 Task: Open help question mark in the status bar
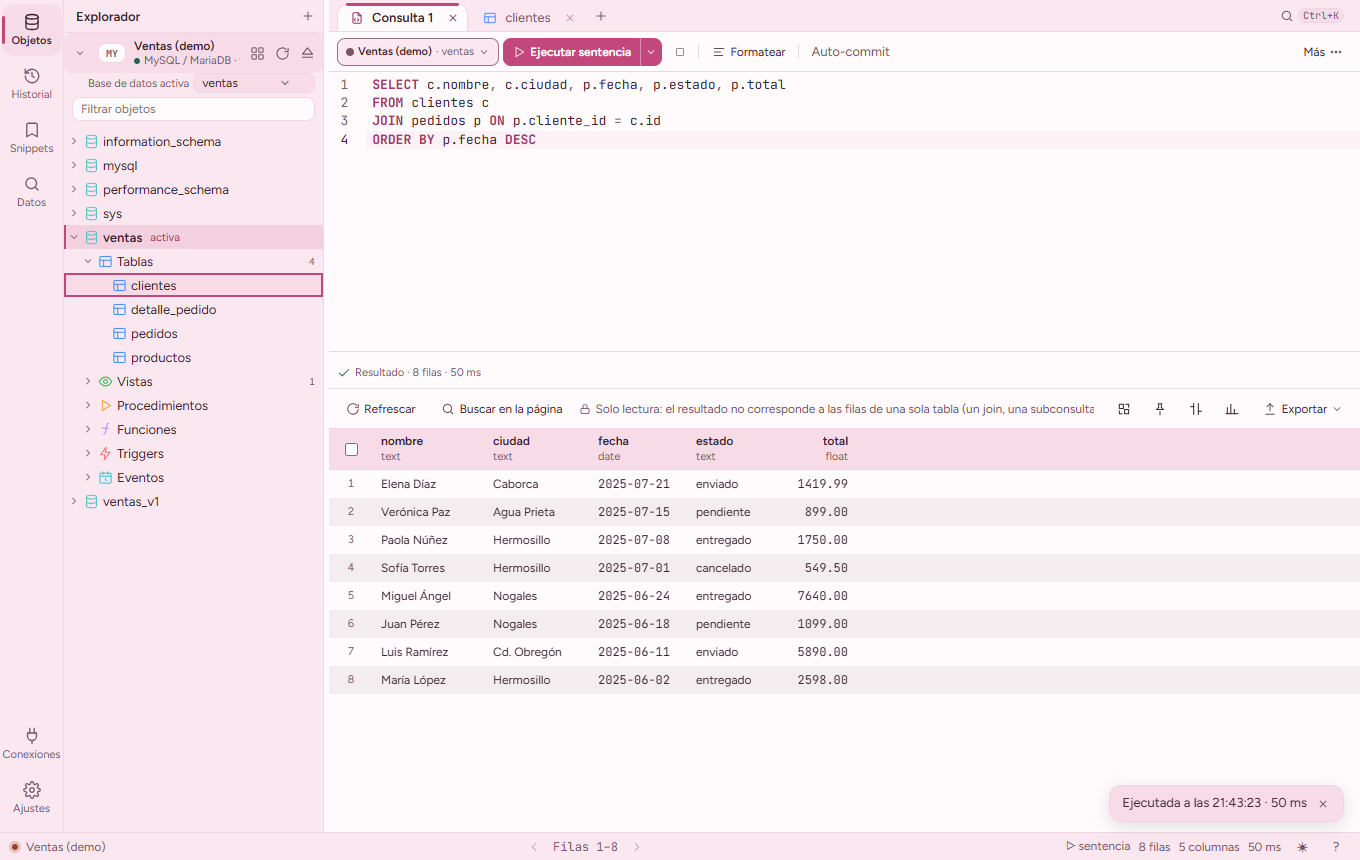point(1336,847)
